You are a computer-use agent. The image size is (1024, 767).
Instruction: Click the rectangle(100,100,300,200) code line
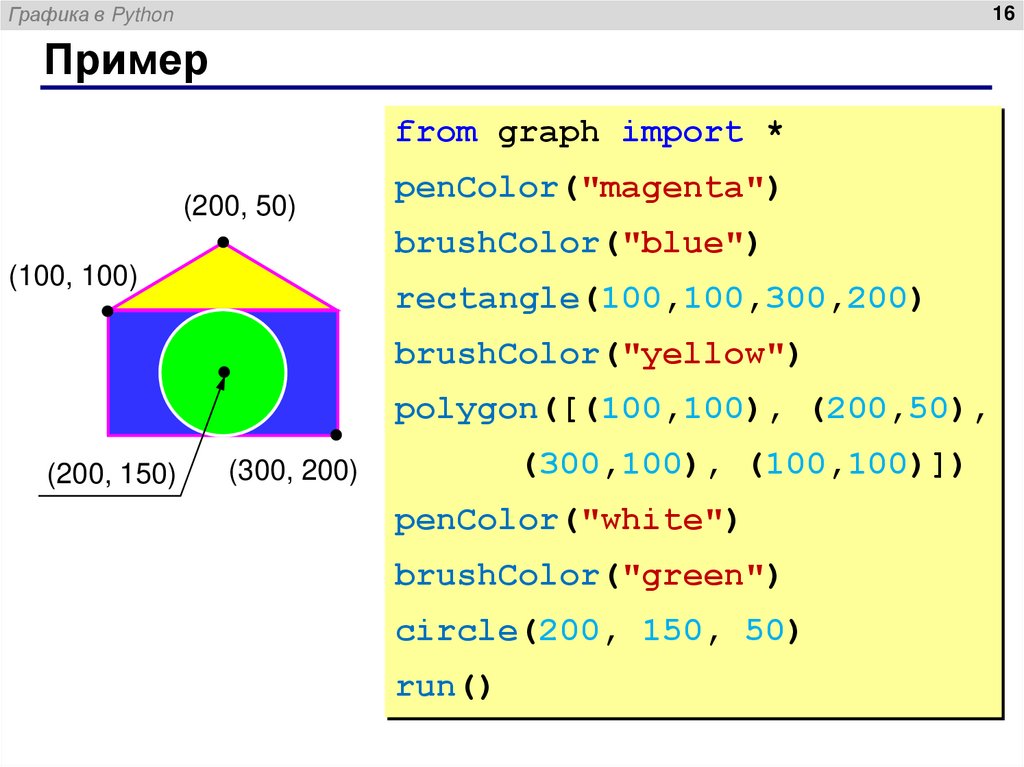[658, 299]
